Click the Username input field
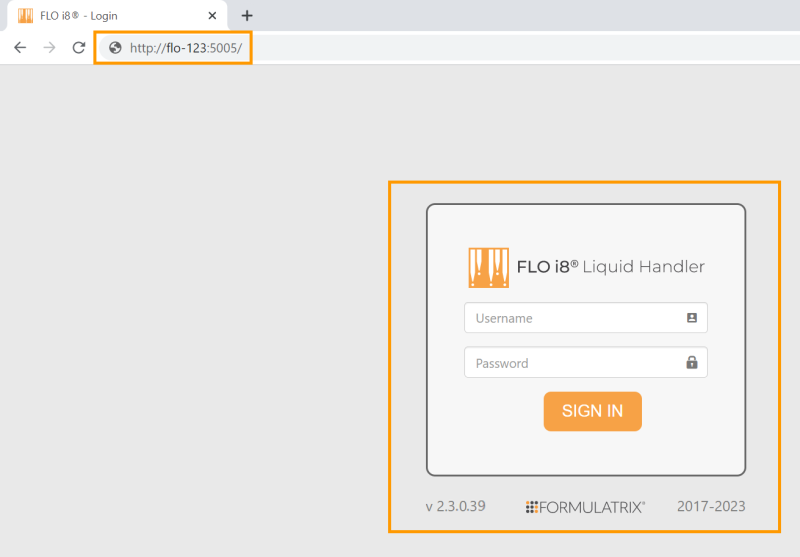Viewport: 800px width, 557px height. click(x=586, y=318)
